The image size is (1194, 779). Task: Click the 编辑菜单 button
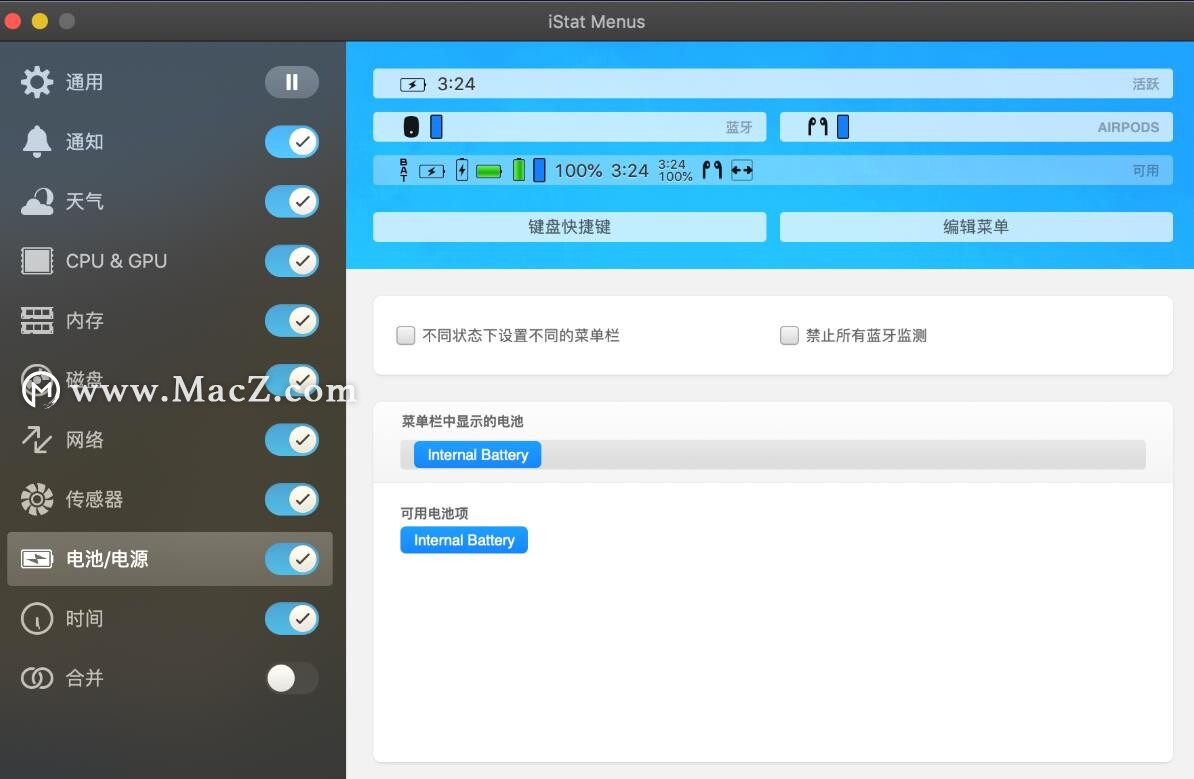click(x=976, y=227)
